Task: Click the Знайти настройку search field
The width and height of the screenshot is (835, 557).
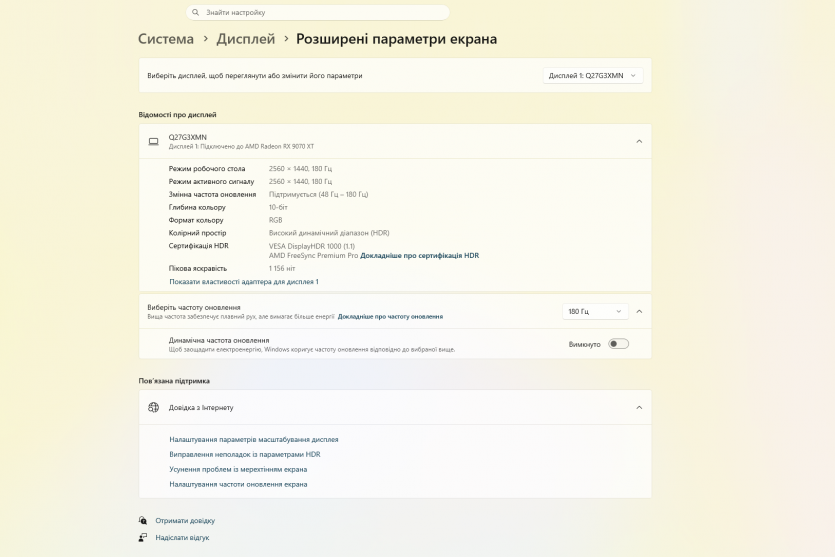Action: [x=320, y=13]
